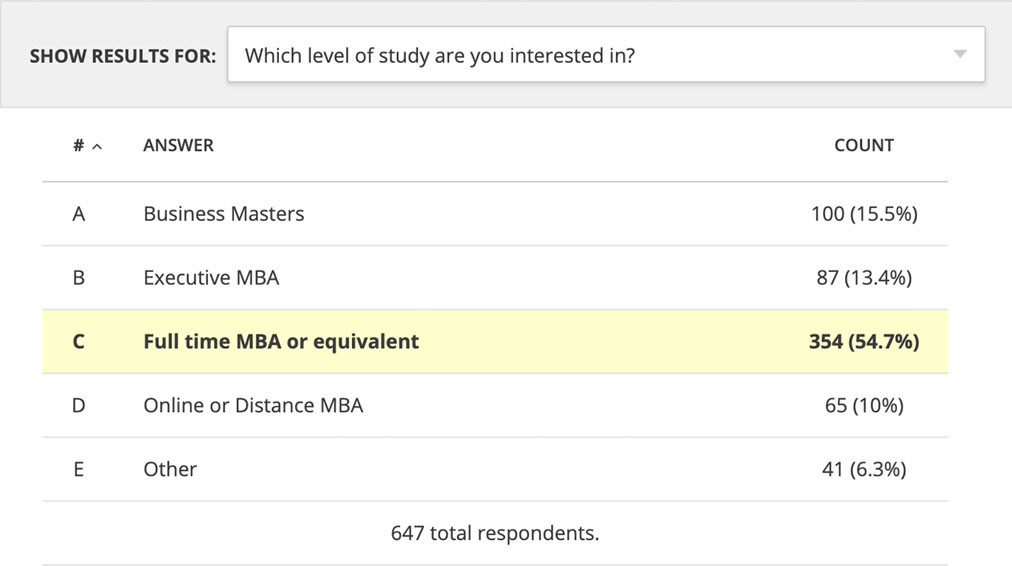This screenshot has width=1012, height=566.
Task: Select the question dropdown field text
Action: click(440, 56)
